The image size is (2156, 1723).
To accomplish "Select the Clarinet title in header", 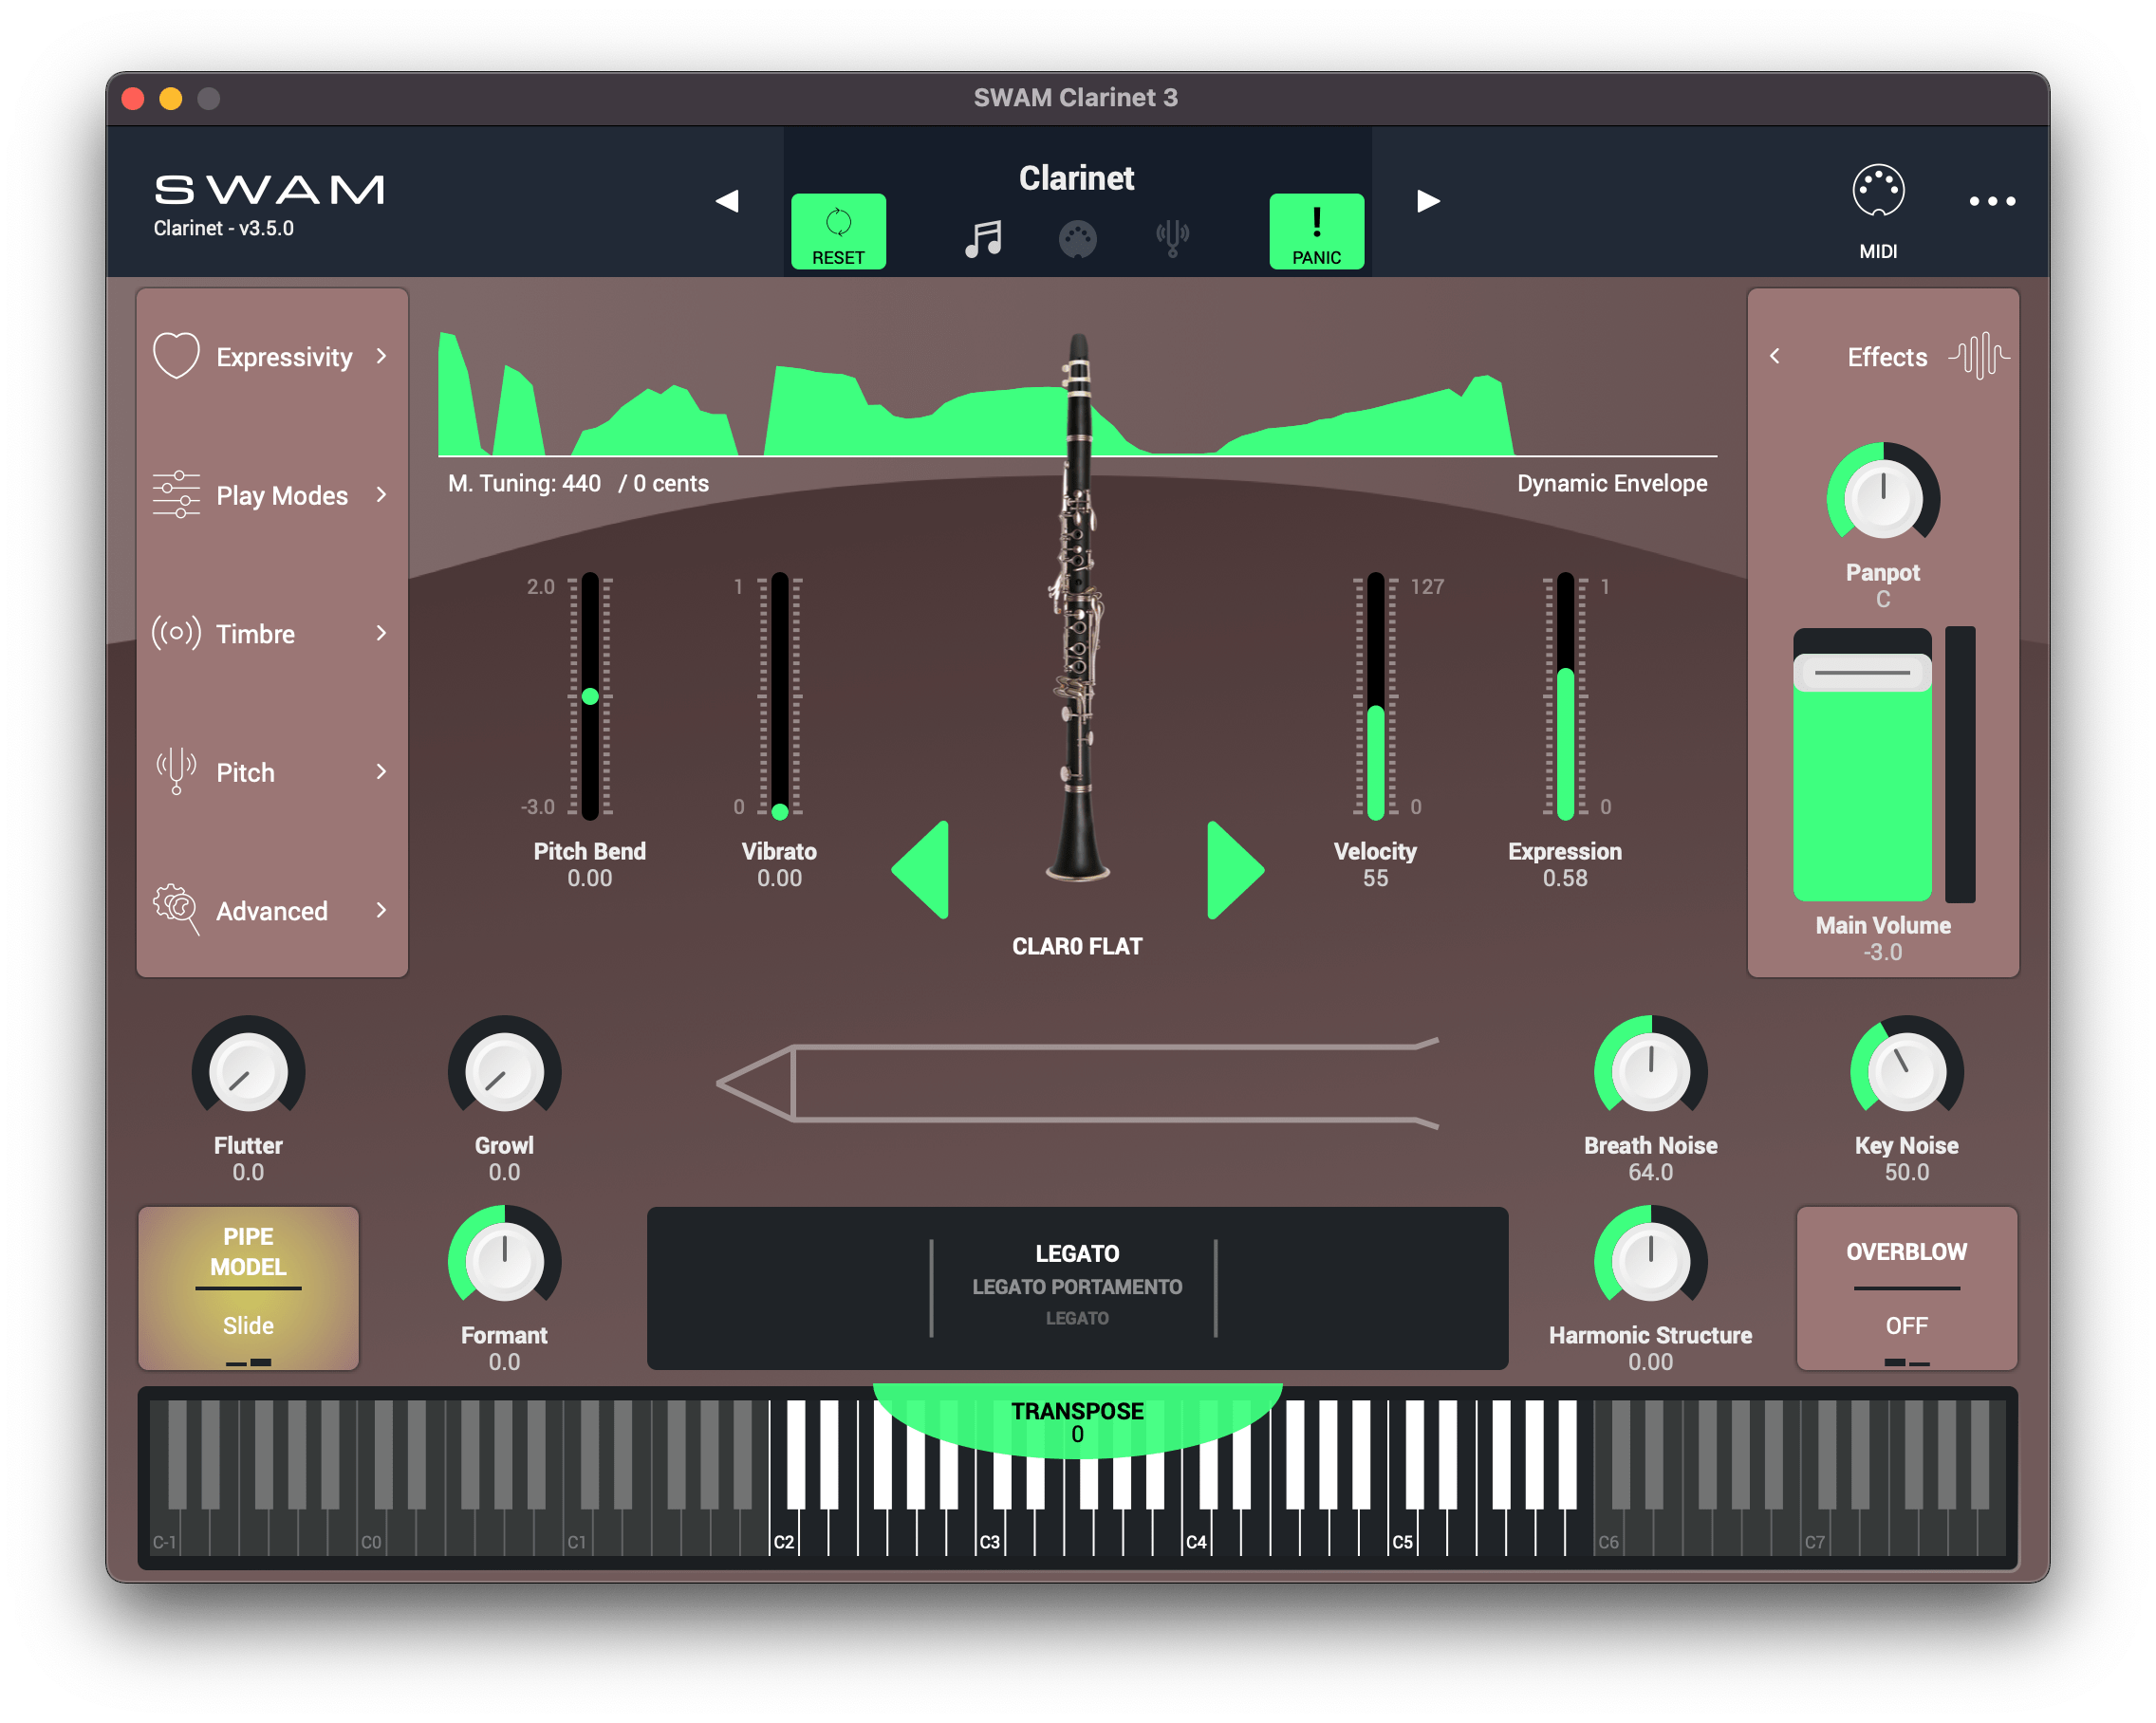I will tap(1077, 178).
